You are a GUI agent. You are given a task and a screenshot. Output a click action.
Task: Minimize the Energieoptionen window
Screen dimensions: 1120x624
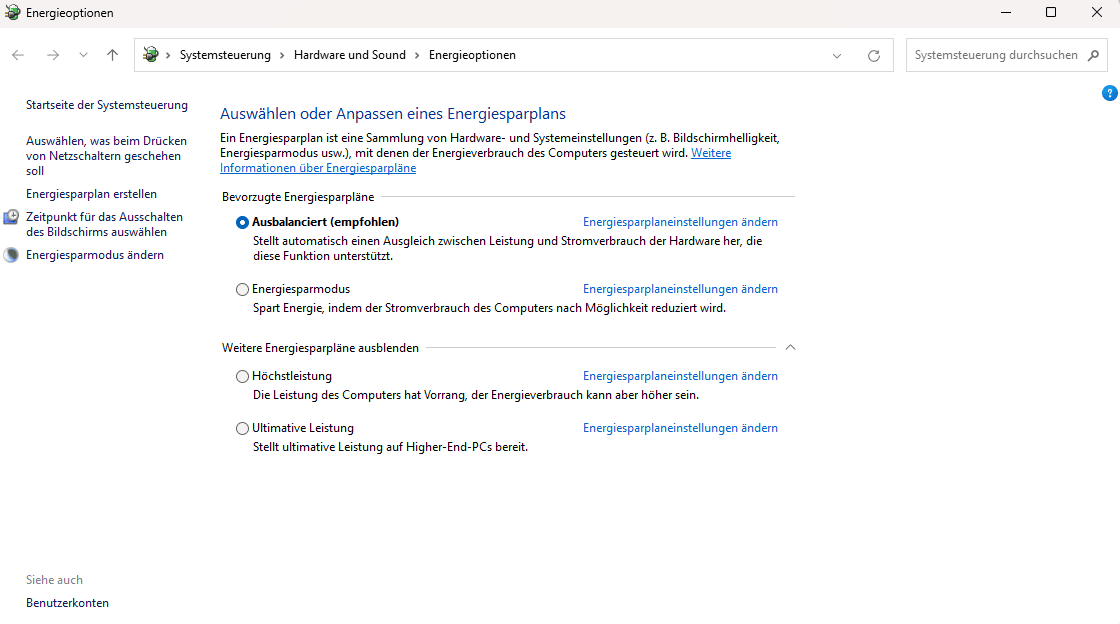(1006, 13)
